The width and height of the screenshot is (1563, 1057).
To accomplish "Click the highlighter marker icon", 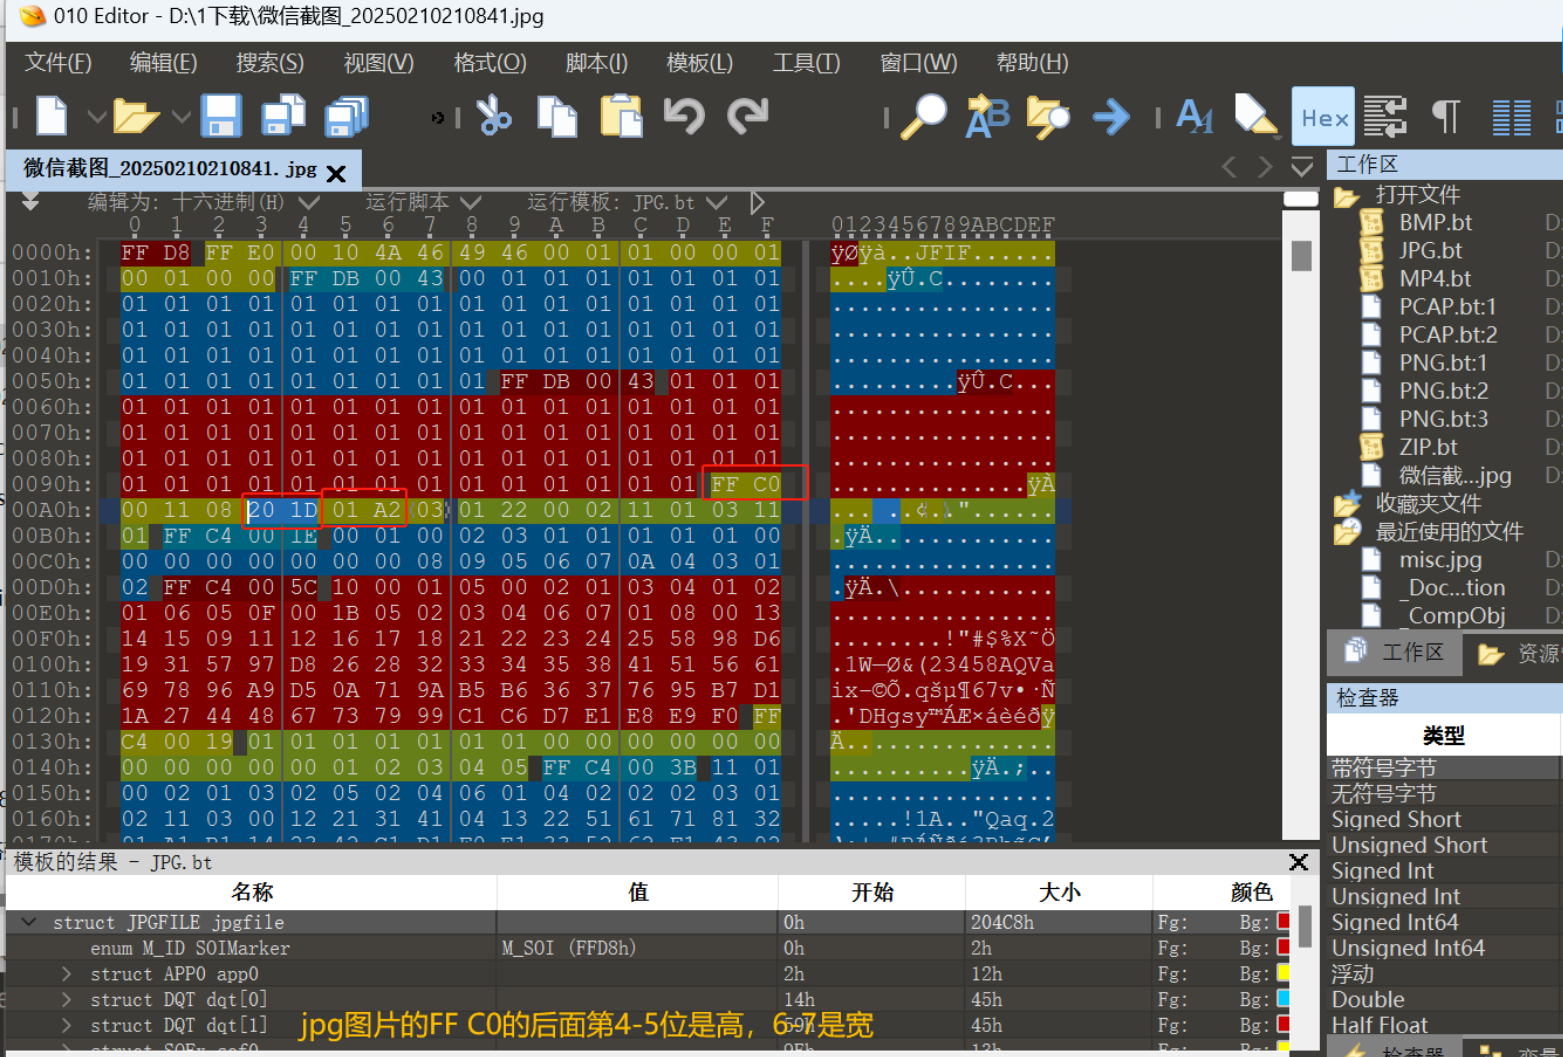I will coord(1255,114).
